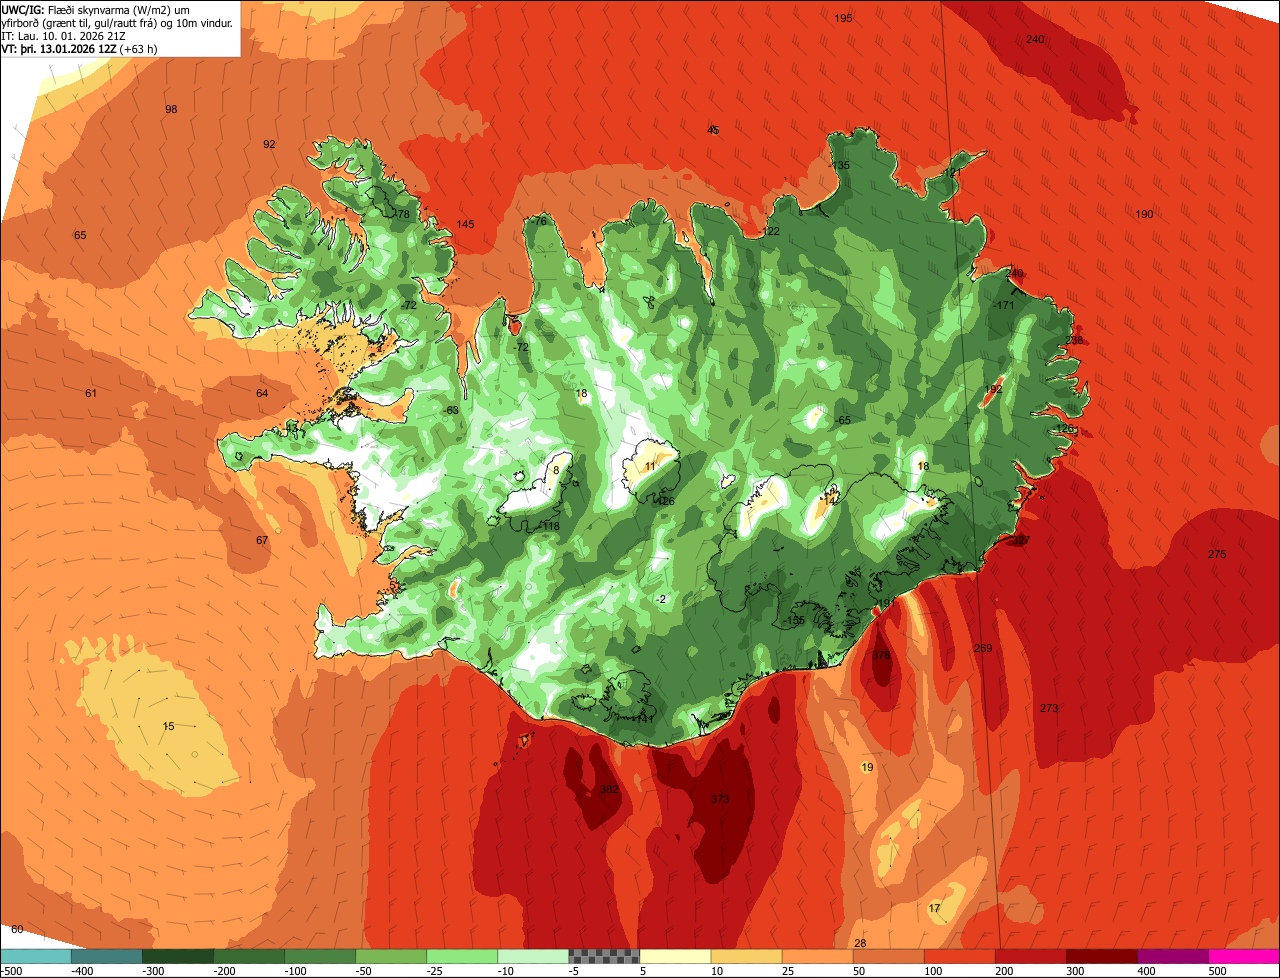Click the legend swatch between -200 and -100

[x=248, y=956]
